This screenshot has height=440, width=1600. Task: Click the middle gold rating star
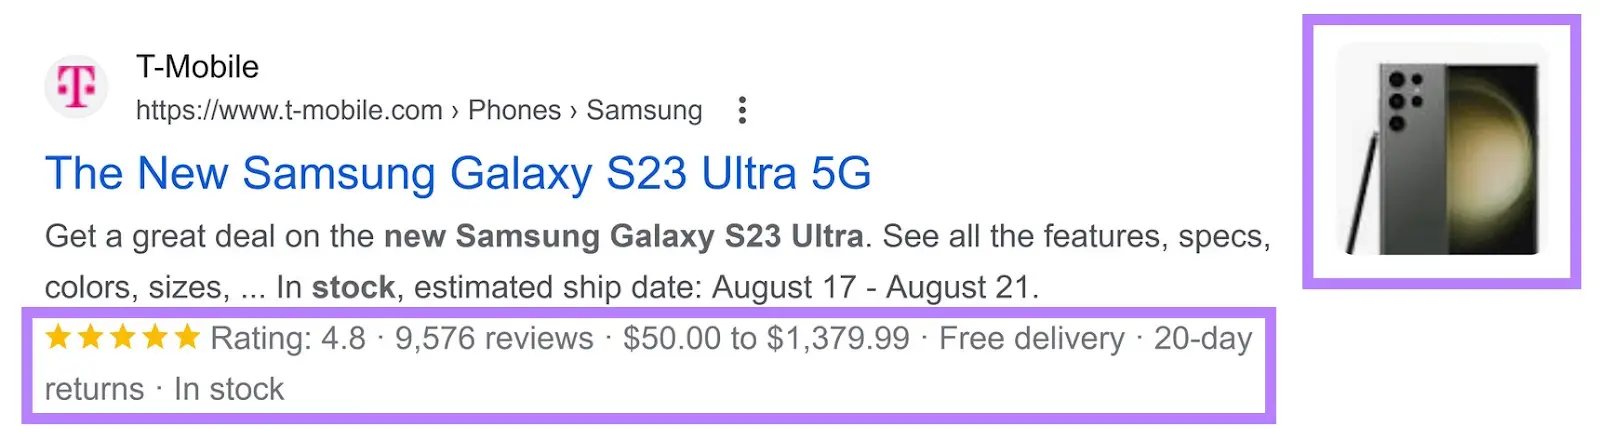123,337
